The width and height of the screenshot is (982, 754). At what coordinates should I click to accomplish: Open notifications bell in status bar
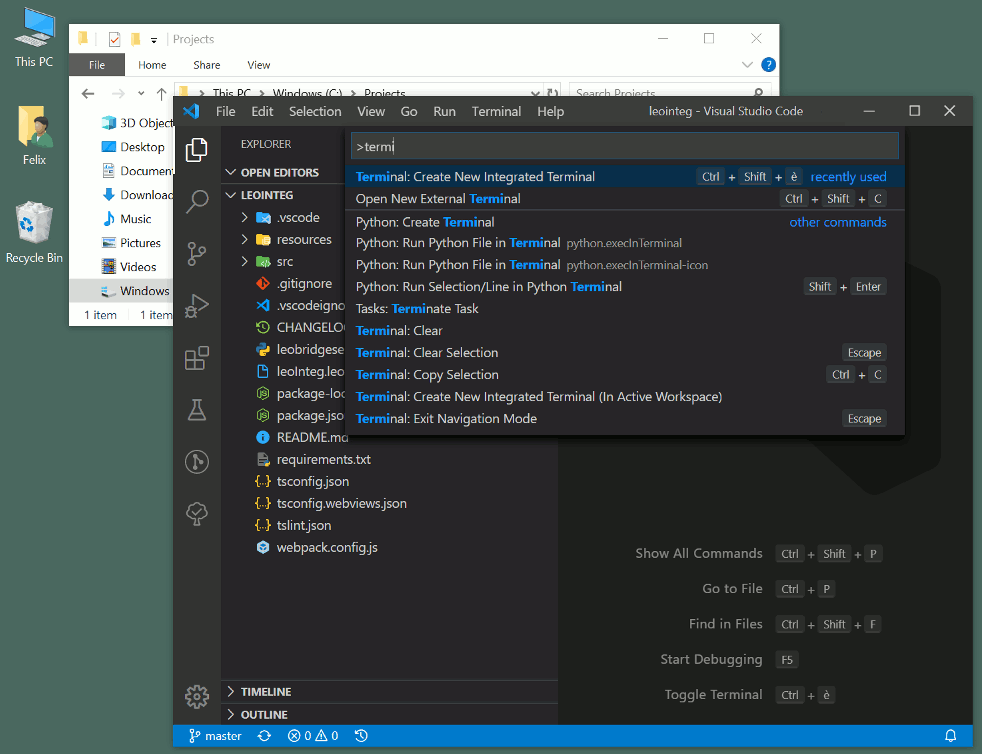click(x=950, y=736)
